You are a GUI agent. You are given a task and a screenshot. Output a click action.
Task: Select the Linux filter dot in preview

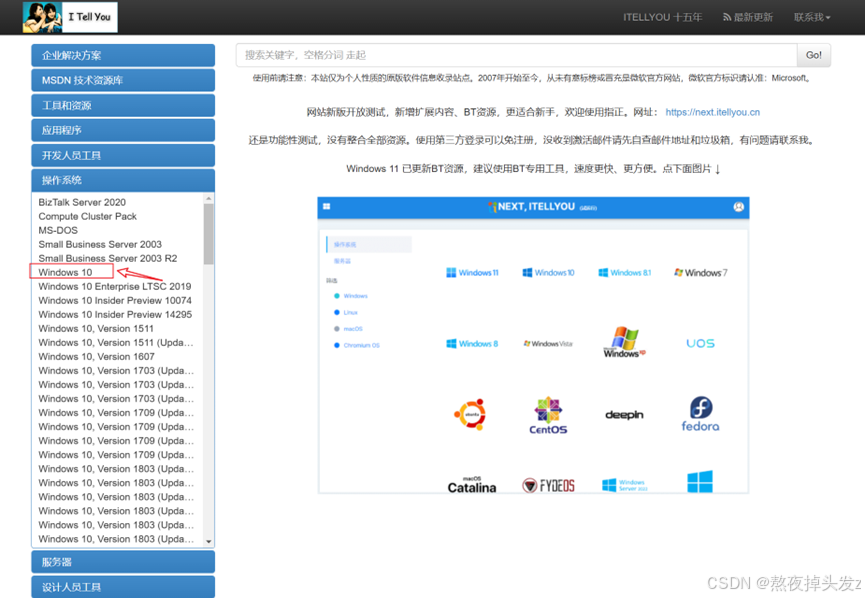(337, 312)
